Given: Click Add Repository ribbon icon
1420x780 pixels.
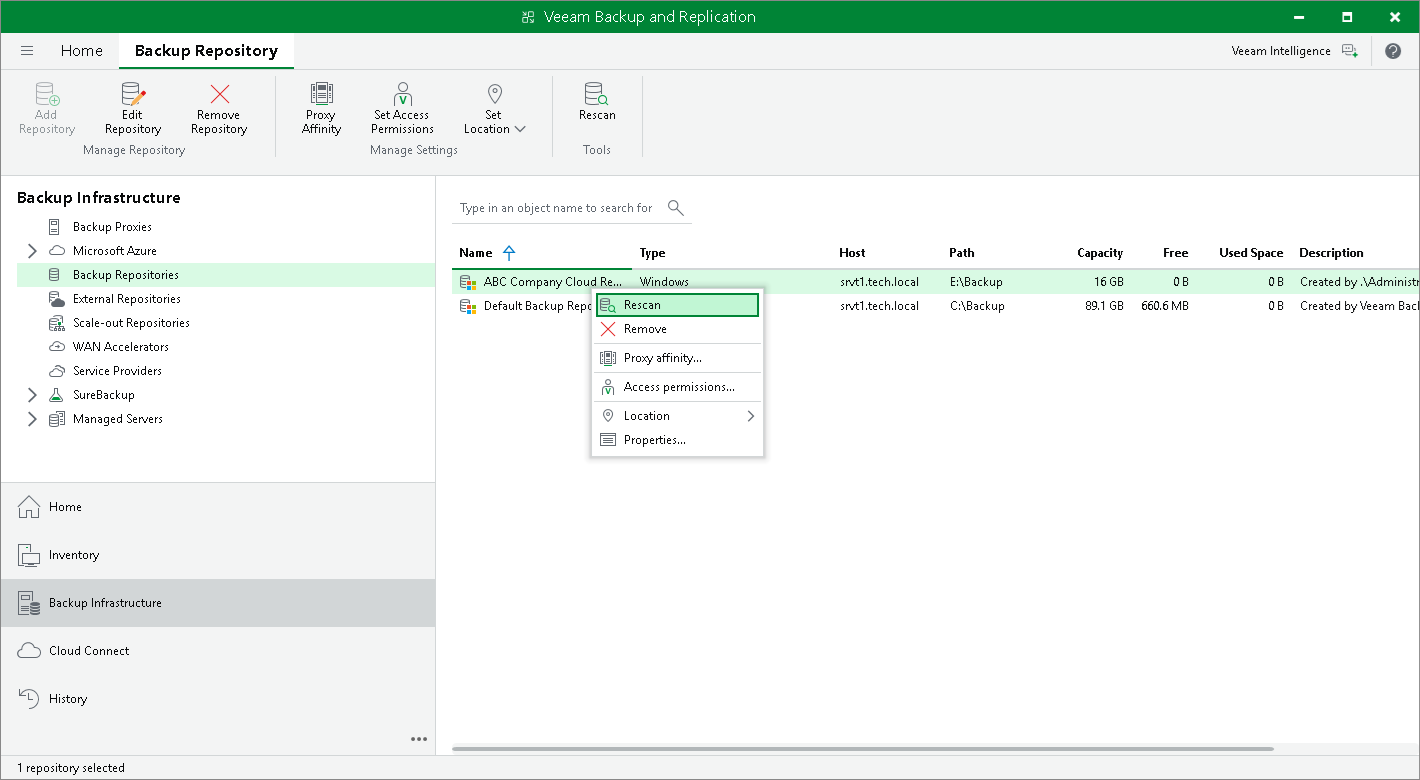Looking at the screenshot, I should (47, 95).
